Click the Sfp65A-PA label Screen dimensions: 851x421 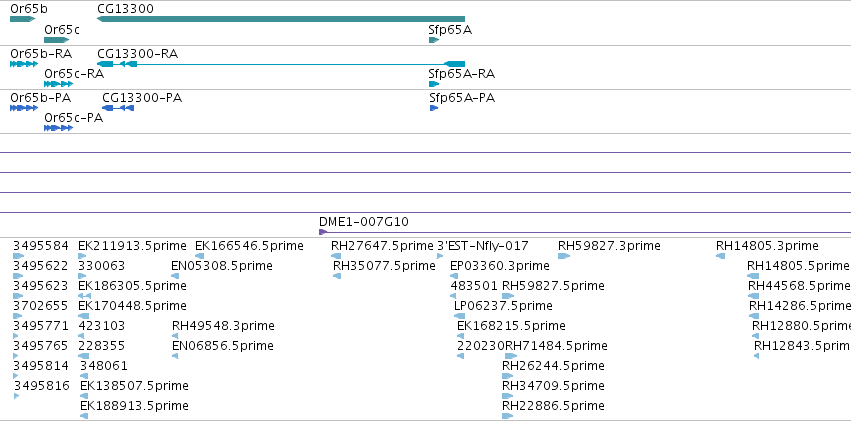(x=462, y=98)
